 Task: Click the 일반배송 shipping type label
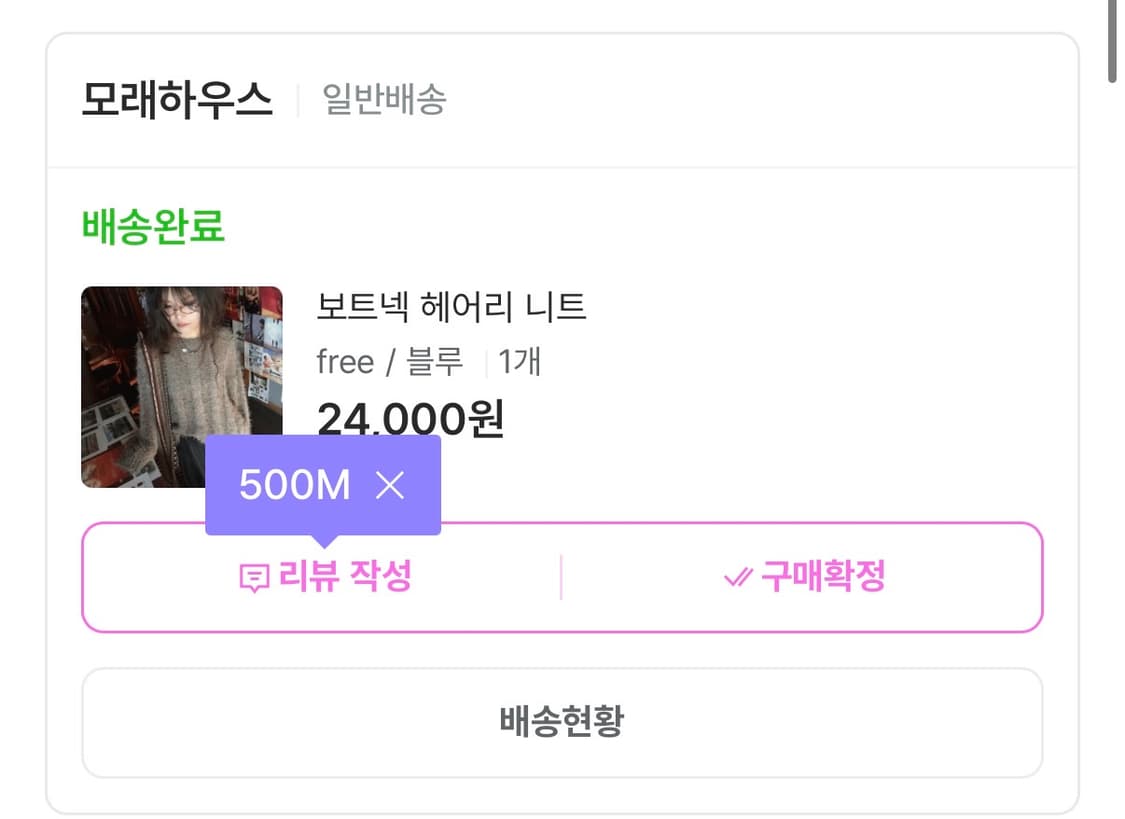click(x=384, y=100)
